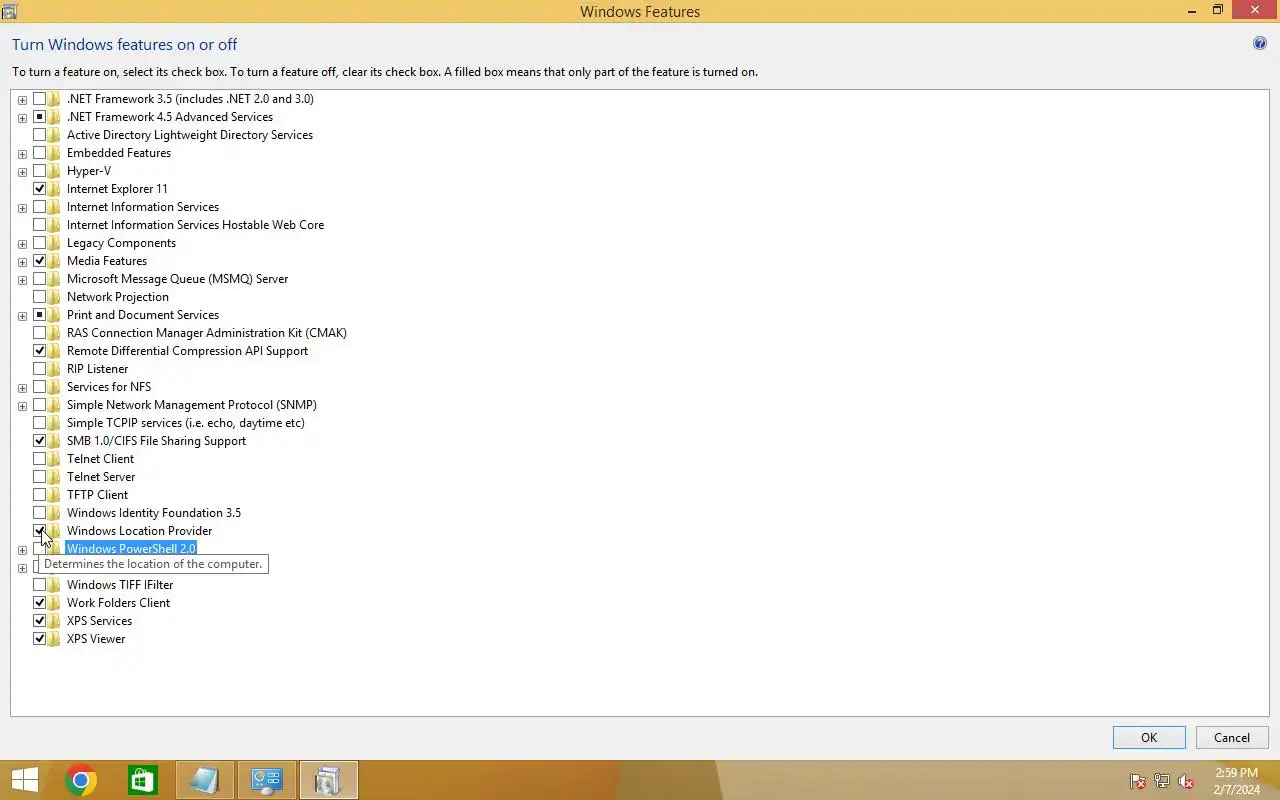Select RAS Connection Manager Administration Kit (CMAK)
Image resolution: width=1280 pixels, height=800 pixels.
pyautogui.click(x=207, y=333)
